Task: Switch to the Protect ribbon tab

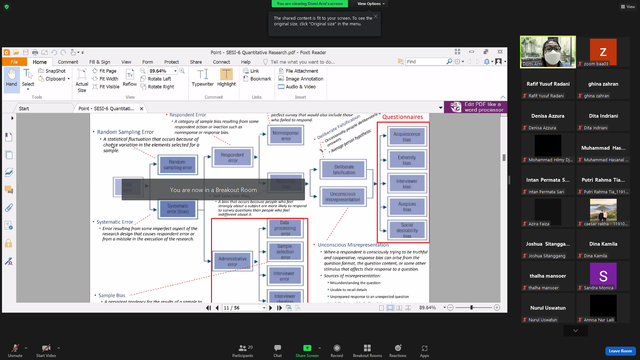Action: coord(171,62)
